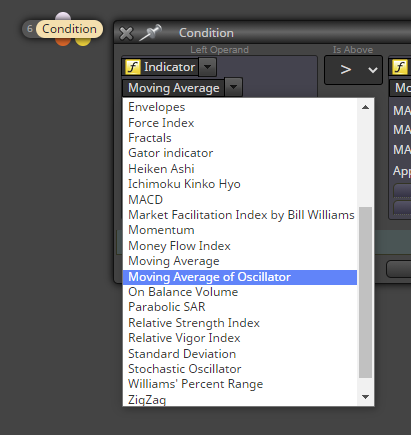The width and height of the screenshot is (411, 435).
Task: Pick Parabolic SAR from the list
Action: tap(240, 307)
